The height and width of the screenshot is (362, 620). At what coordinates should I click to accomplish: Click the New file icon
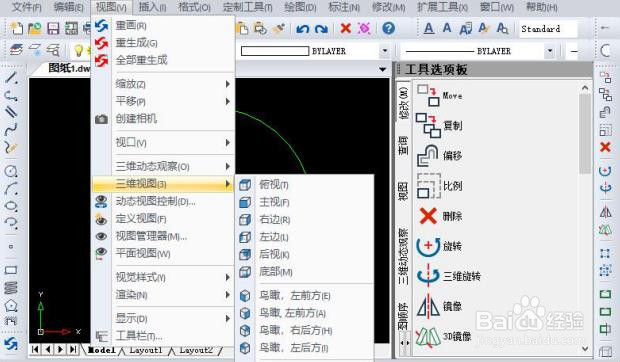coord(17,28)
